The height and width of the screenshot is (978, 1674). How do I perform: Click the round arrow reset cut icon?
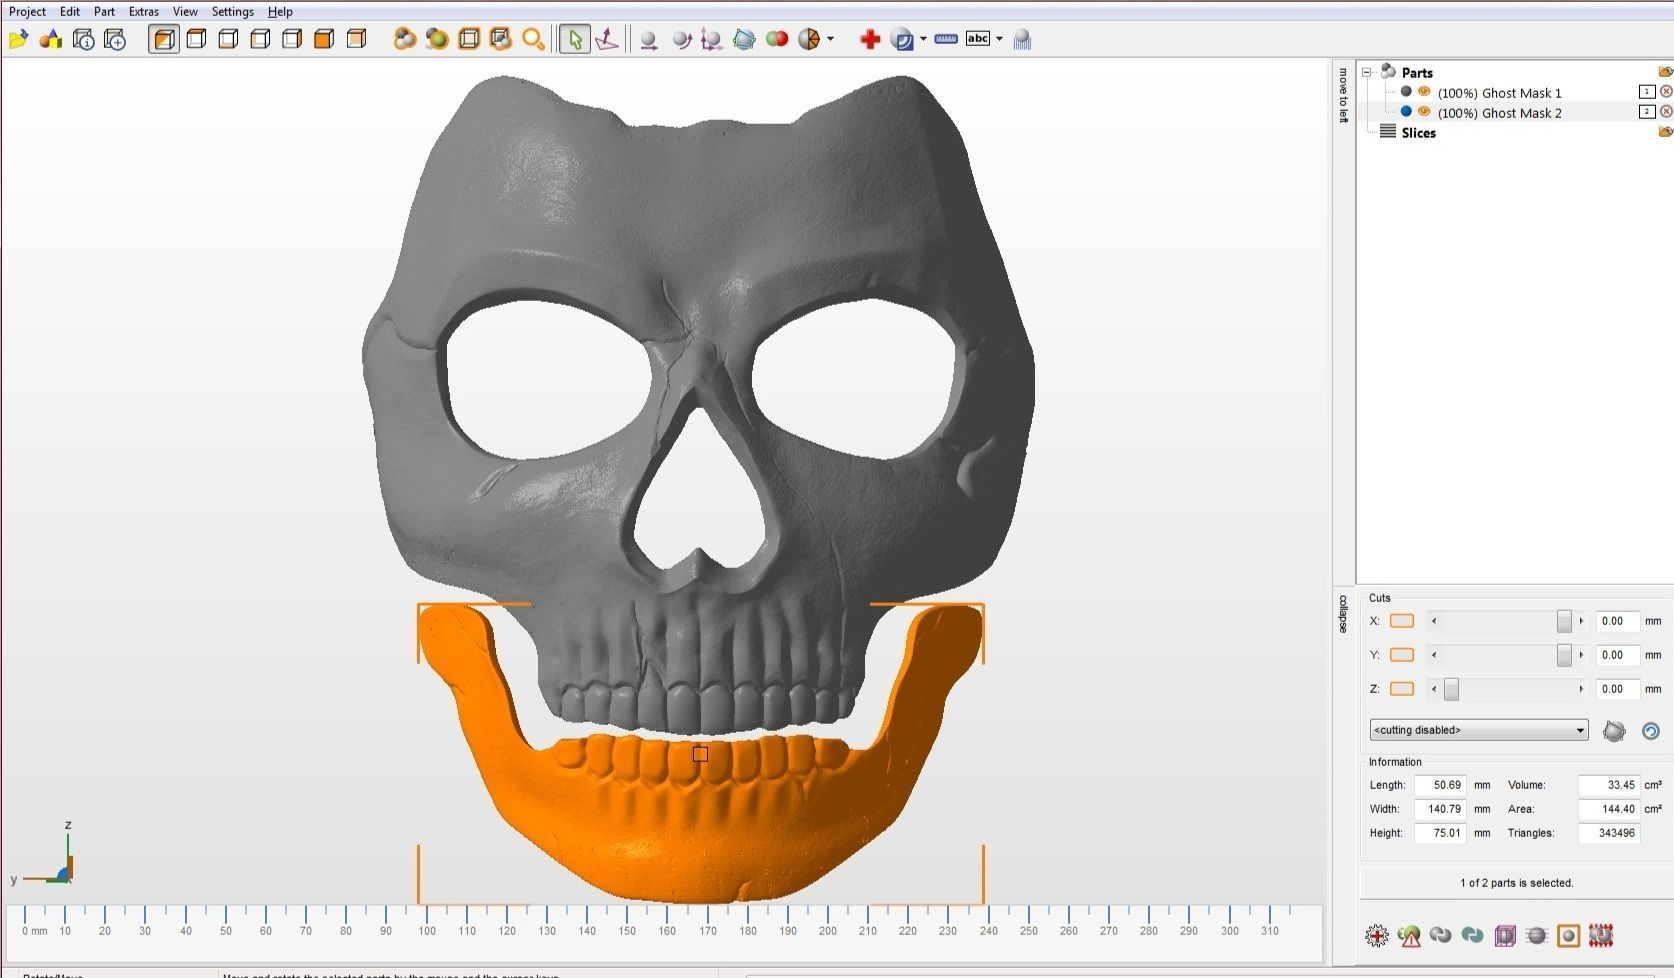[x=1651, y=731]
